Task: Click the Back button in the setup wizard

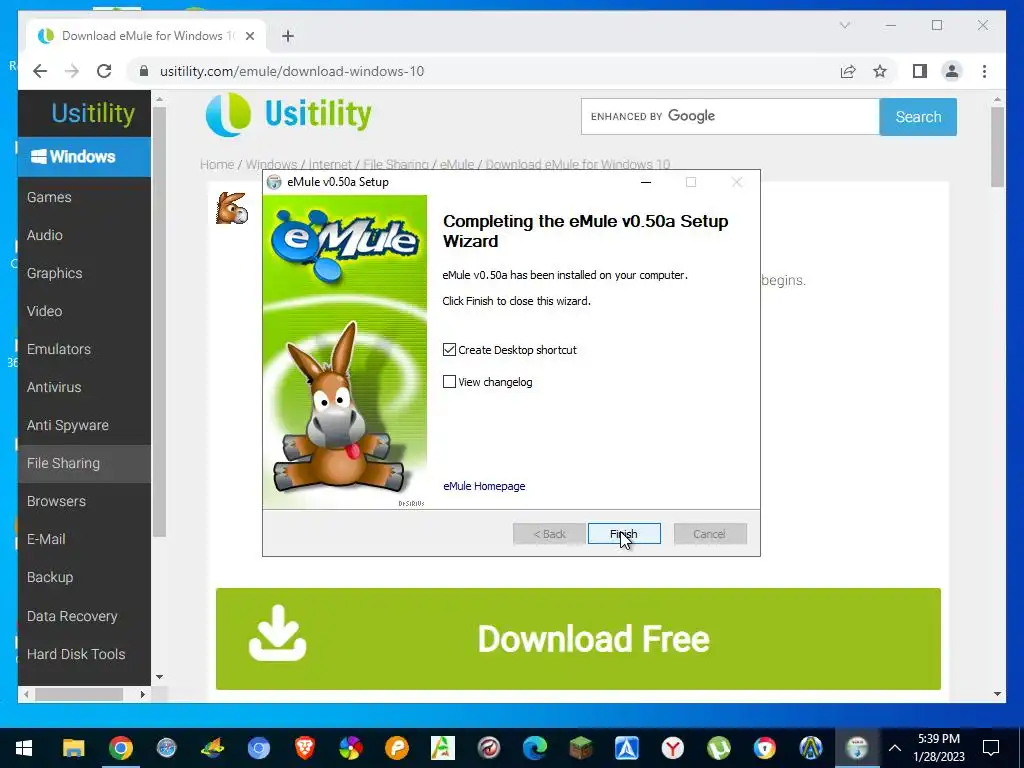Action: [x=549, y=534]
